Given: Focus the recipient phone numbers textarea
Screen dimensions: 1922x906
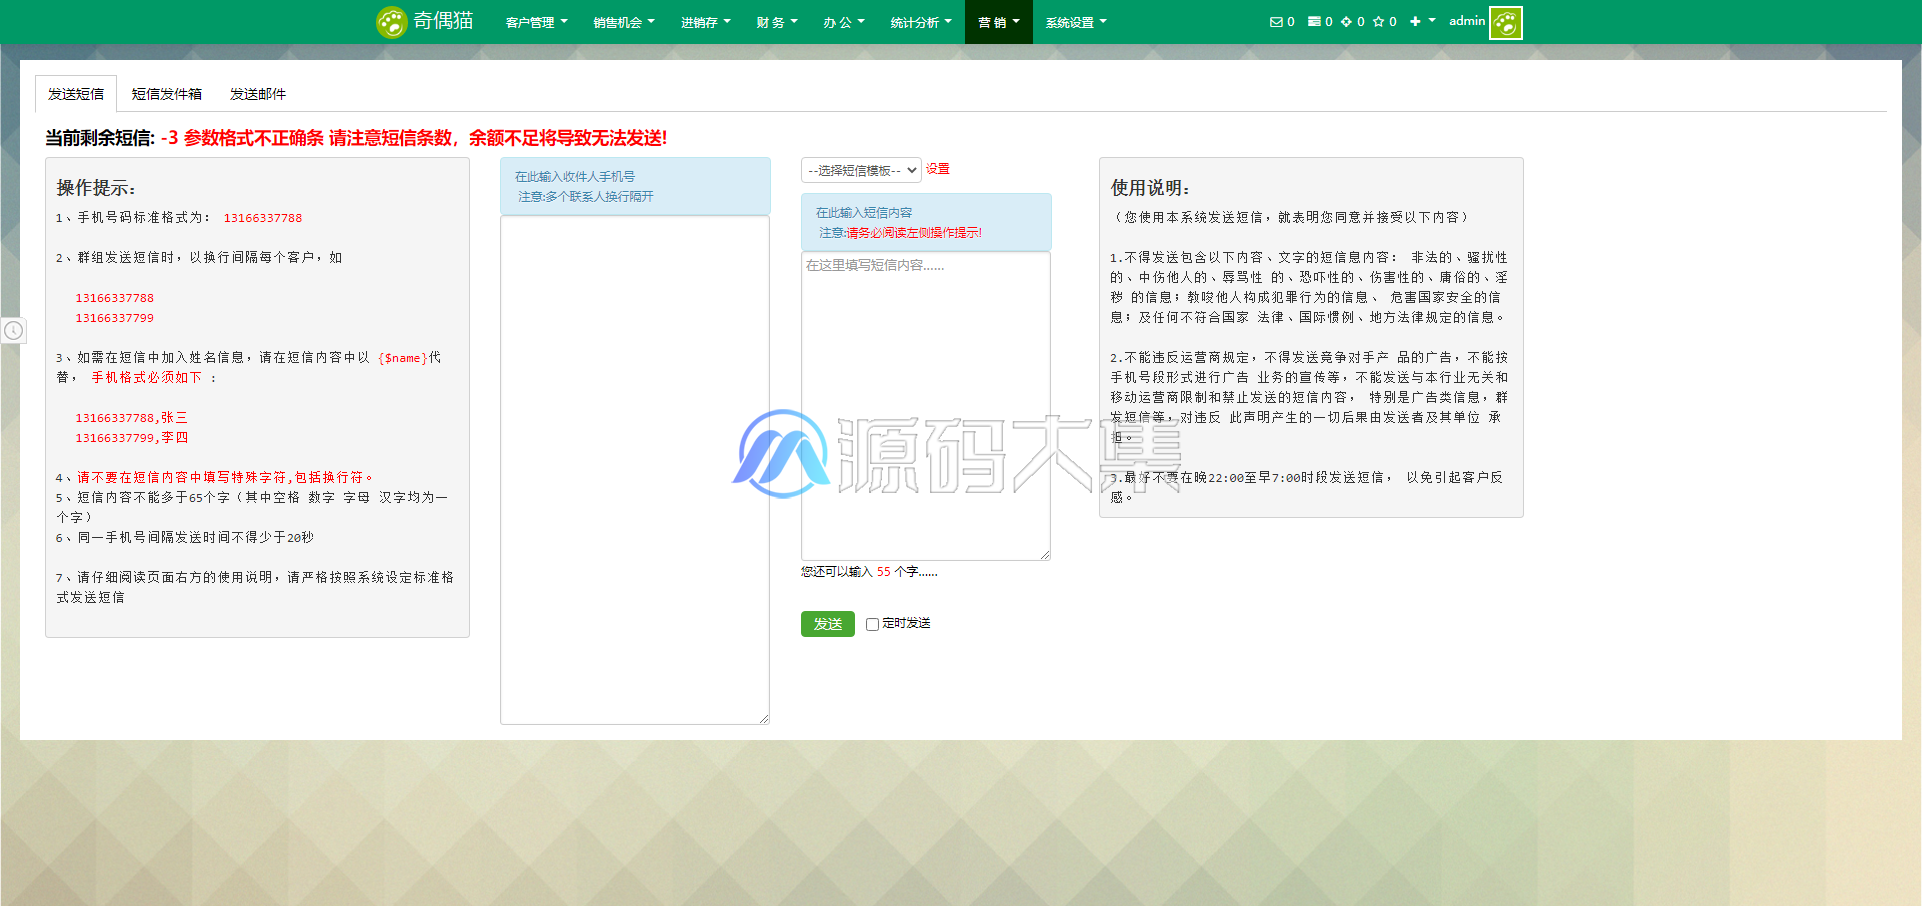Looking at the screenshot, I should [635, 470].
